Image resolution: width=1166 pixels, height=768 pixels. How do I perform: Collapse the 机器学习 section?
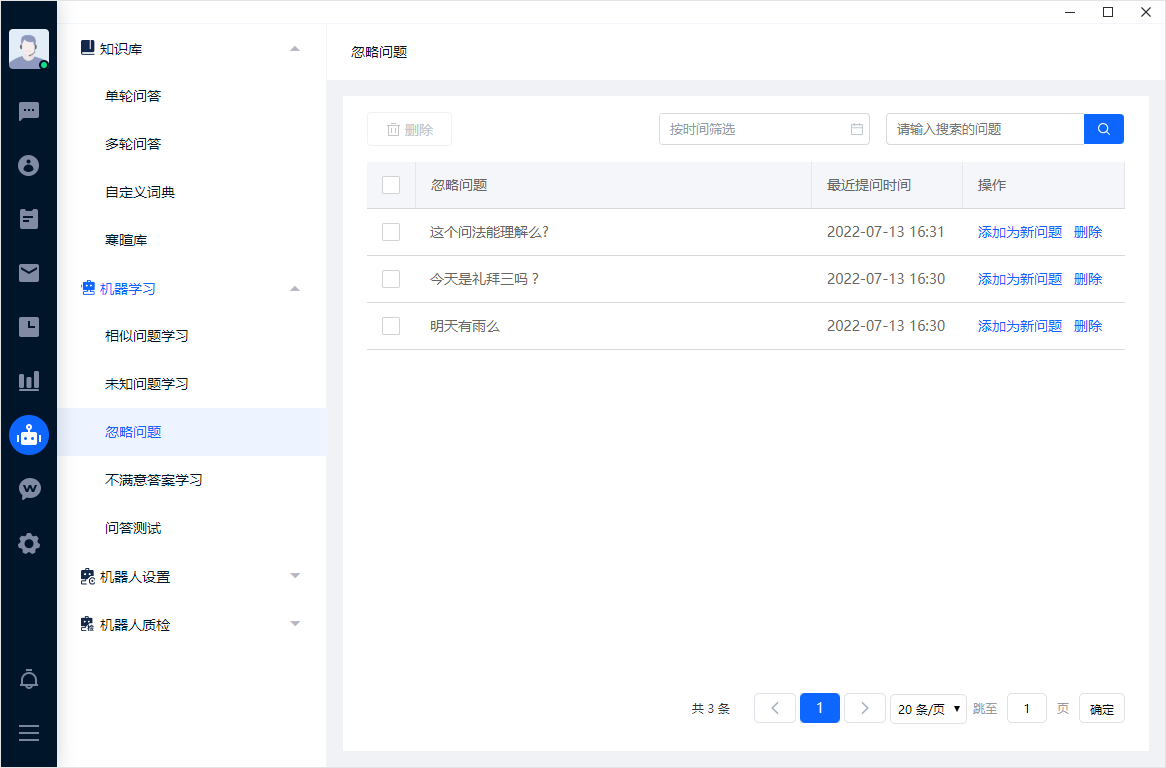(294, 288)
